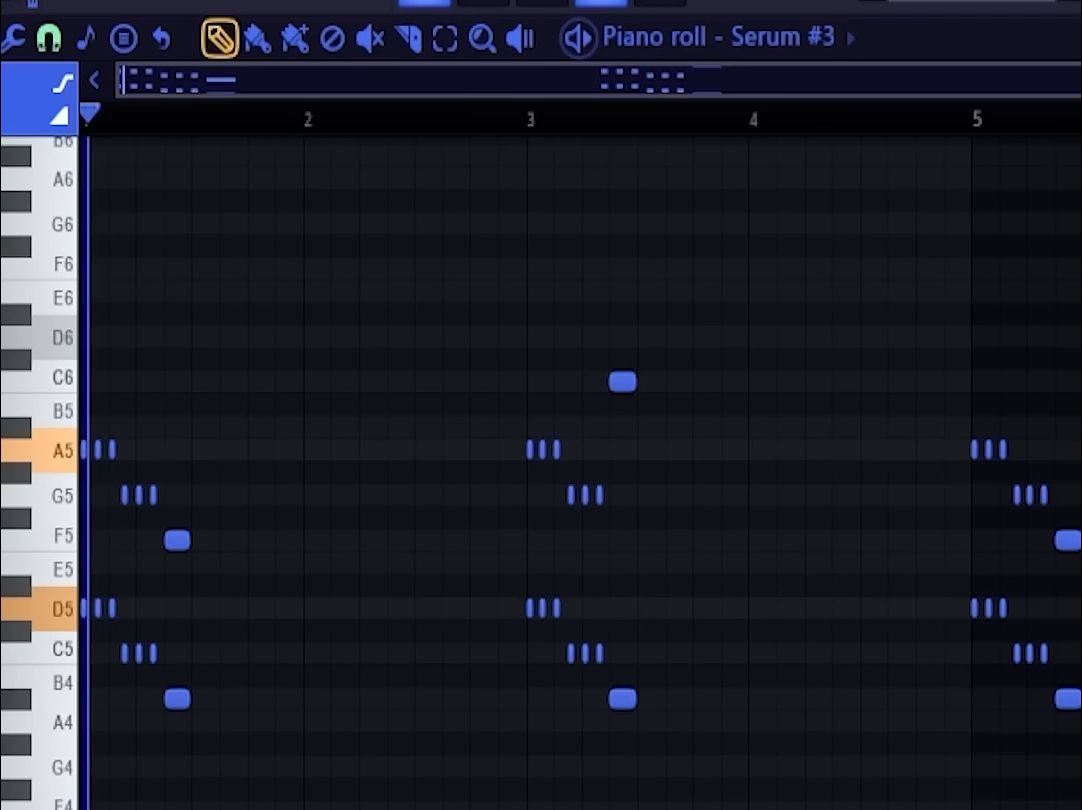1082x810 pixels.
Task: Activate the dashed-square Select tool
Action: [445, 39]
